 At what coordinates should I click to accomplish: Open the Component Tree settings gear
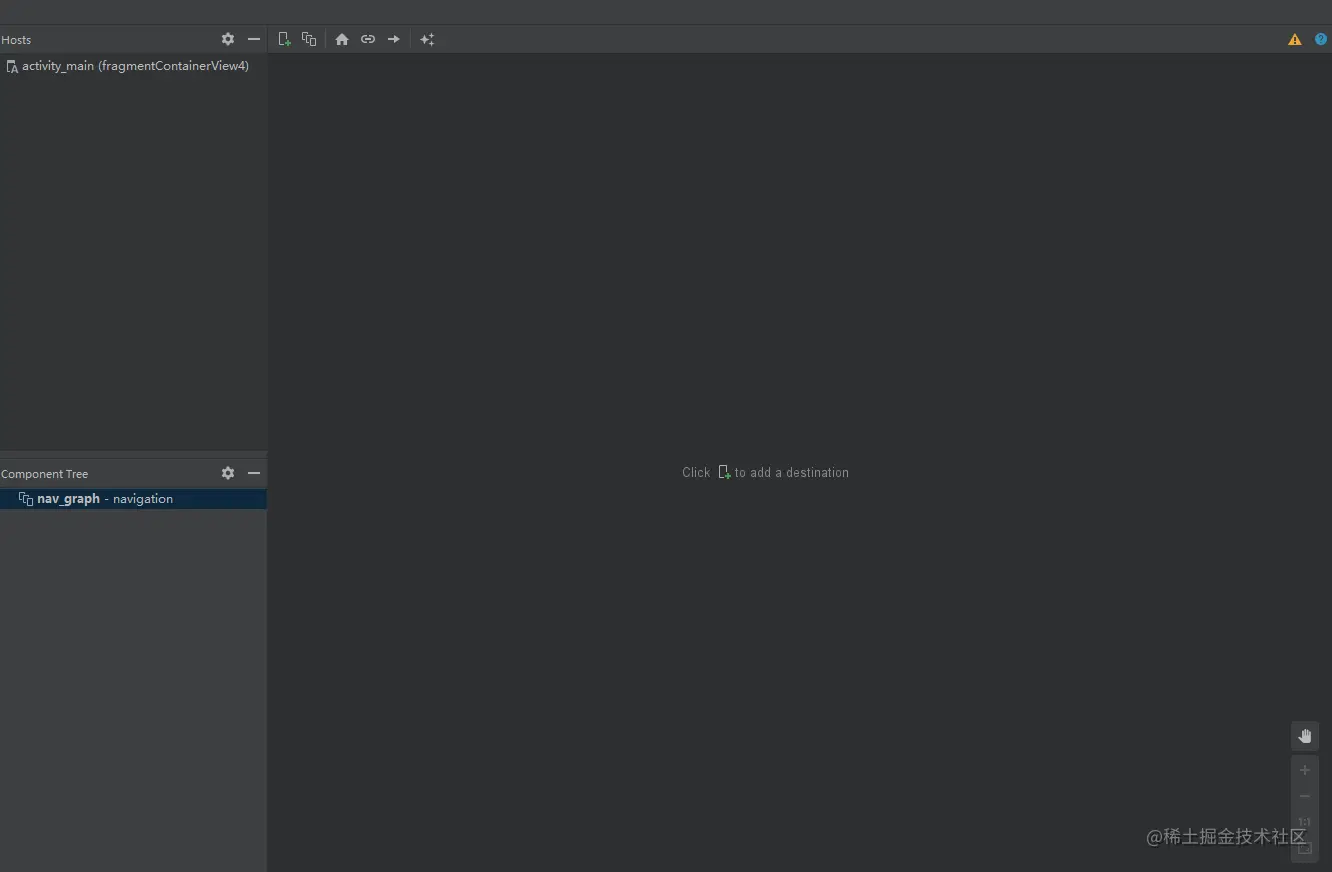[x=228, y=473]
